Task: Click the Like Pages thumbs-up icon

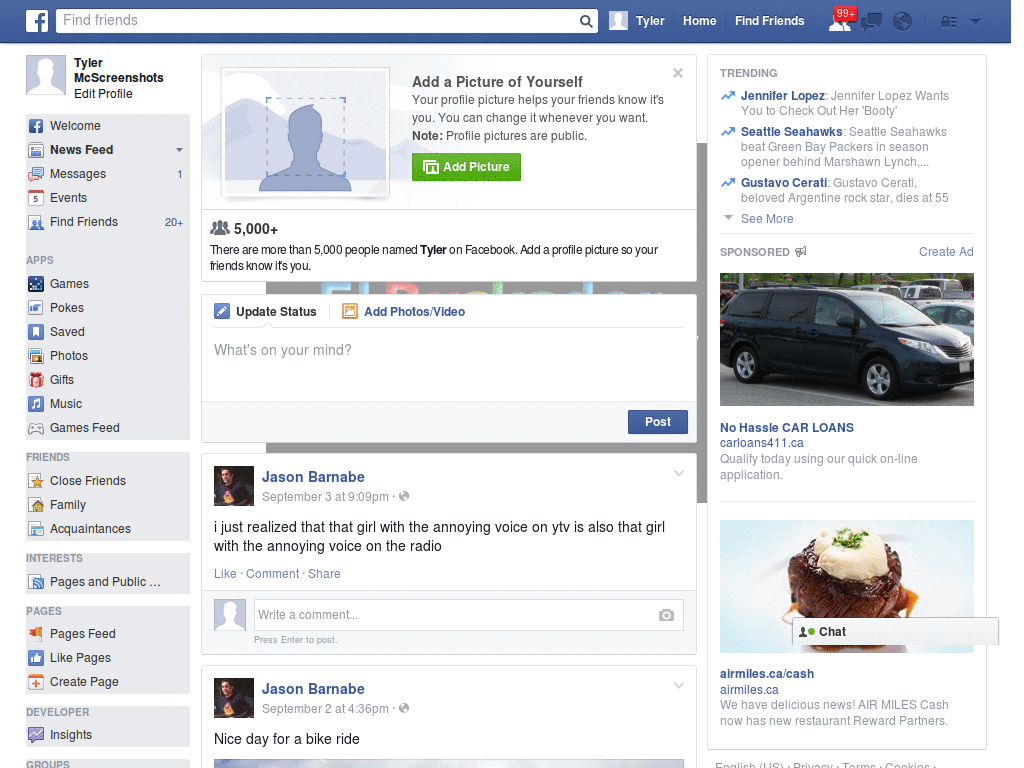Action: (36, 658)
